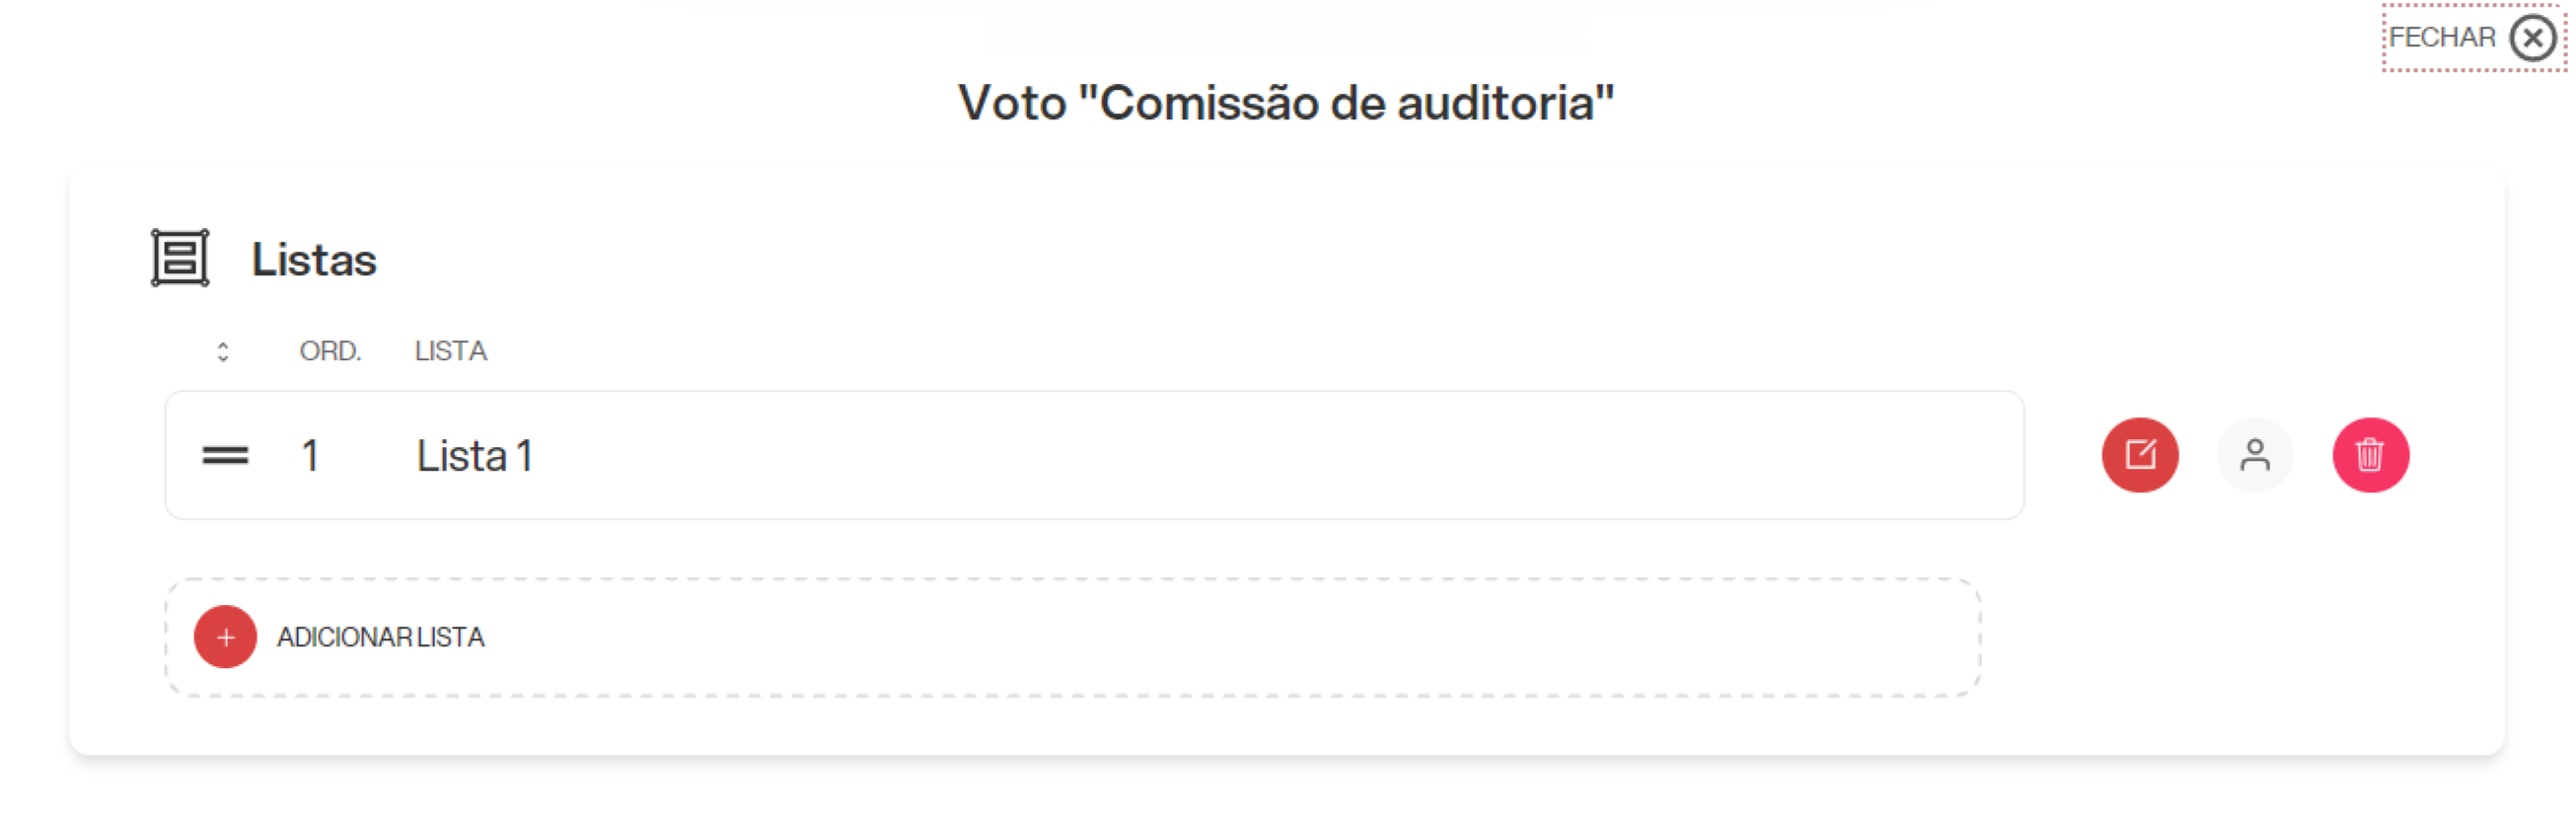Click the circled X close icon
2576x824 pixels.
pyautogui.click(x=2533, y=38)
